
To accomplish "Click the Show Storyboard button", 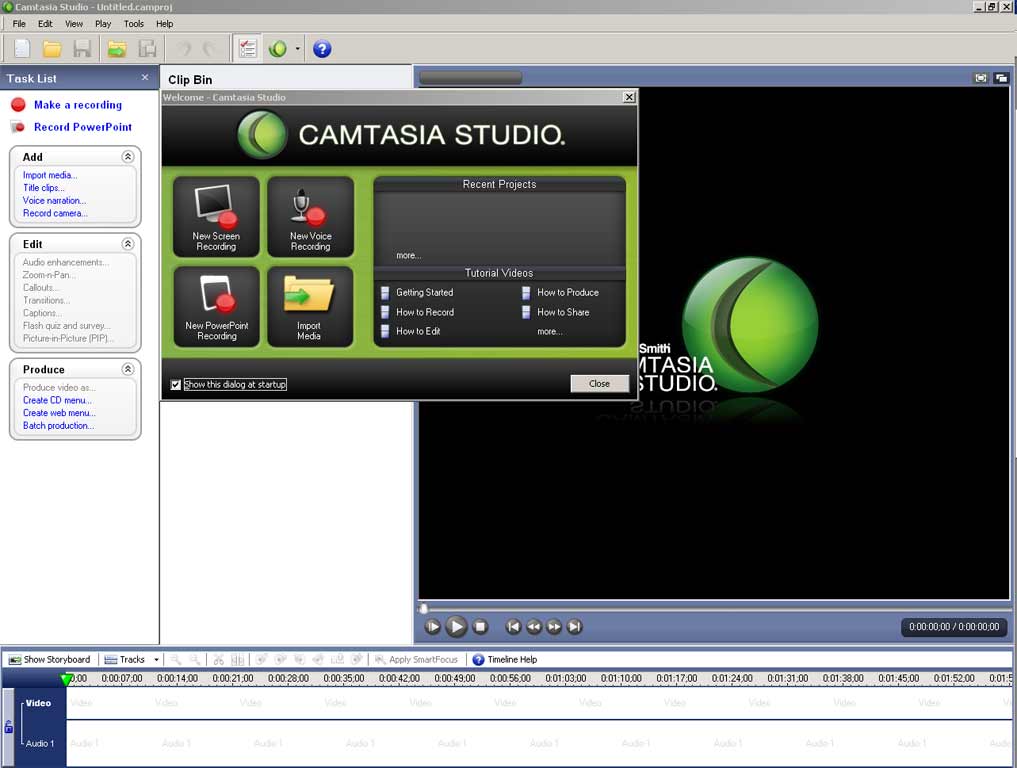I will pos(49,660).
